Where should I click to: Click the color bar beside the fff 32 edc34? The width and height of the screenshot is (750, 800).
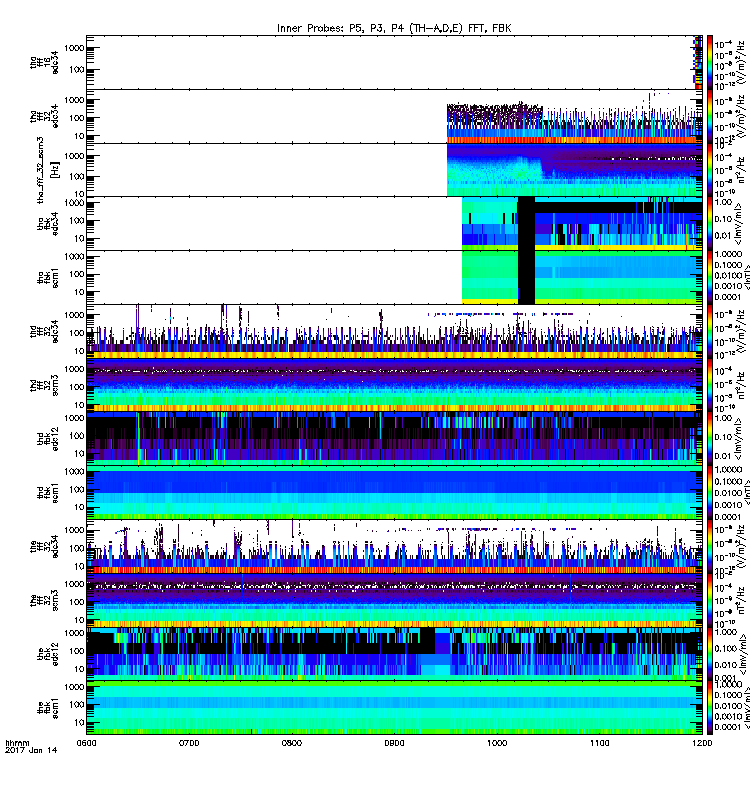[710, 547]
